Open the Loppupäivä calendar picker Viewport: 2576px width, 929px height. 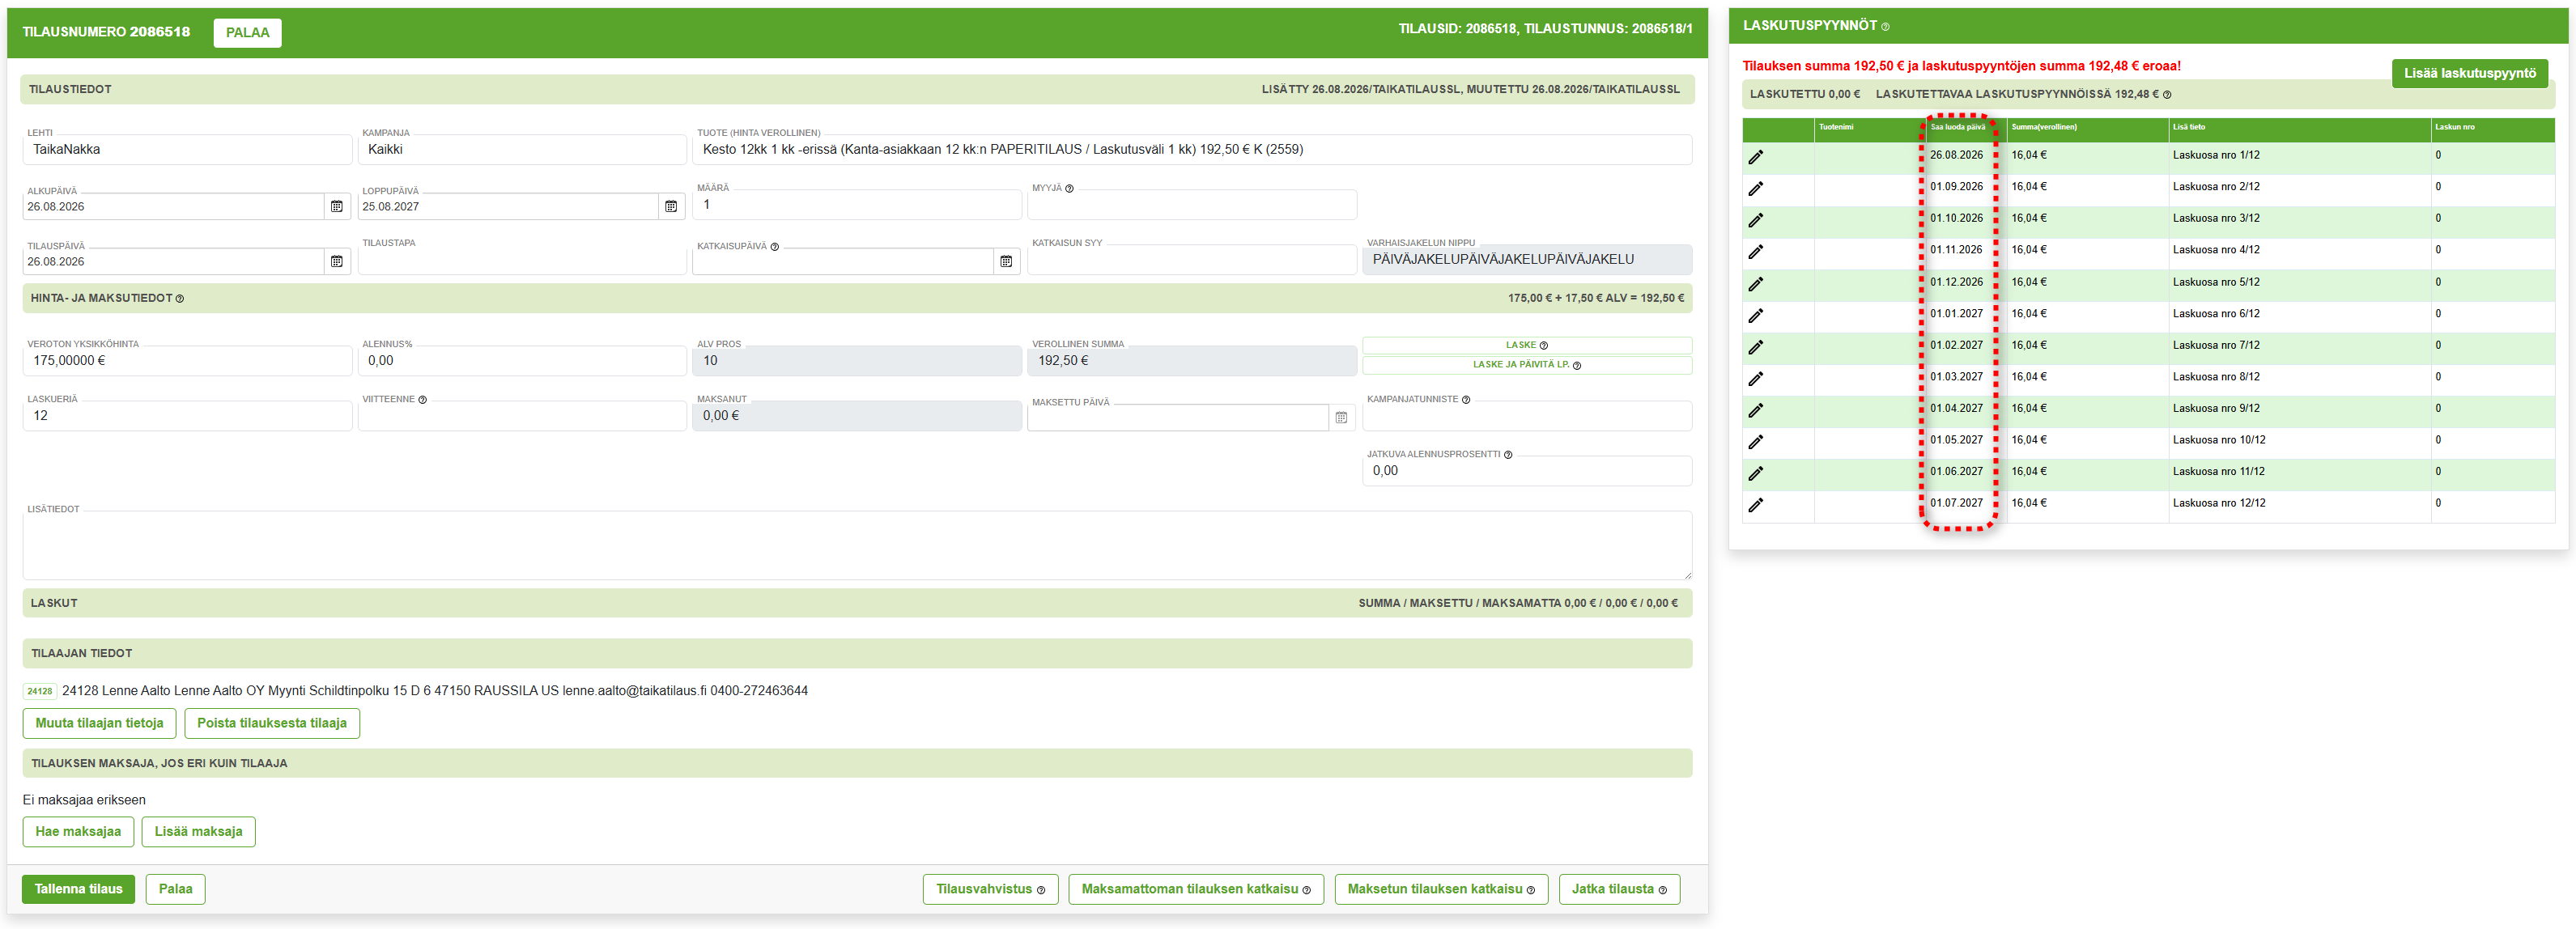[671, 206]
